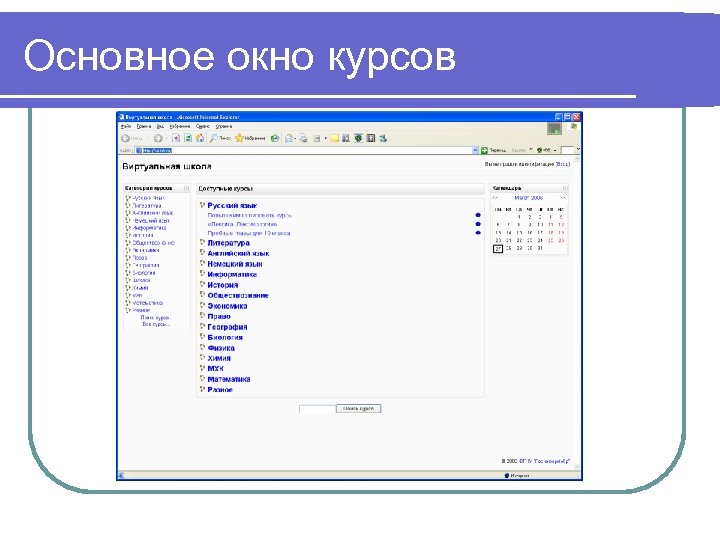This screenshot has width=720, height=540.
Task: Open Литература in available courses
Action: point(228,243)
